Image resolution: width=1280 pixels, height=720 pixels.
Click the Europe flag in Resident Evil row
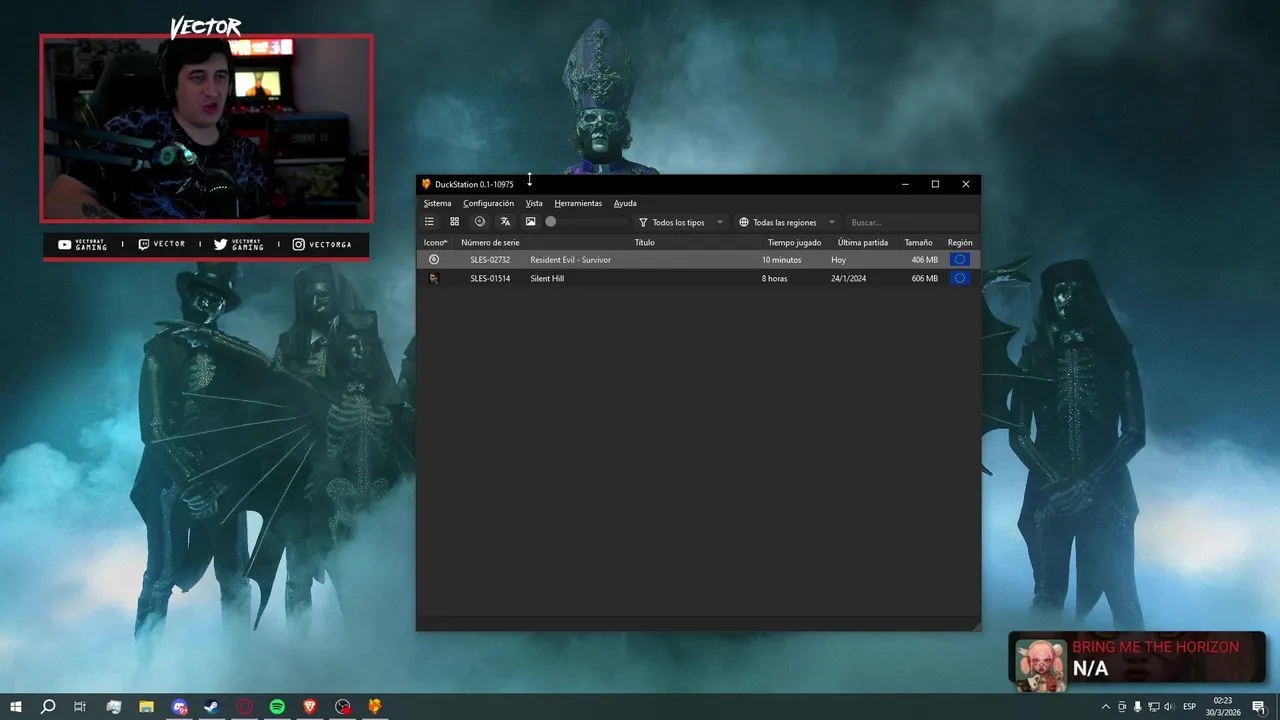point(960,259)
